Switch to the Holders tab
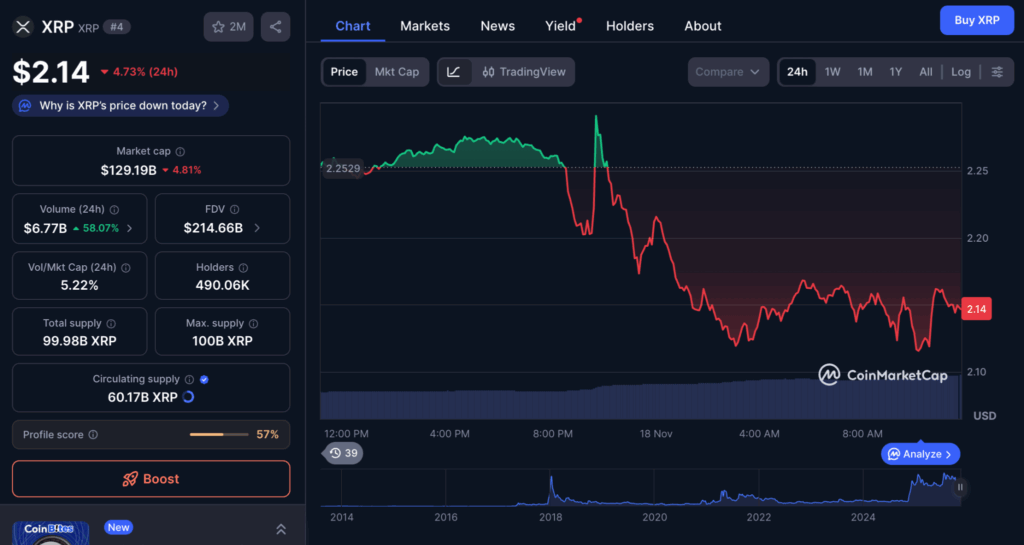This screenshot has width=1024, height=545. [630, 26]
